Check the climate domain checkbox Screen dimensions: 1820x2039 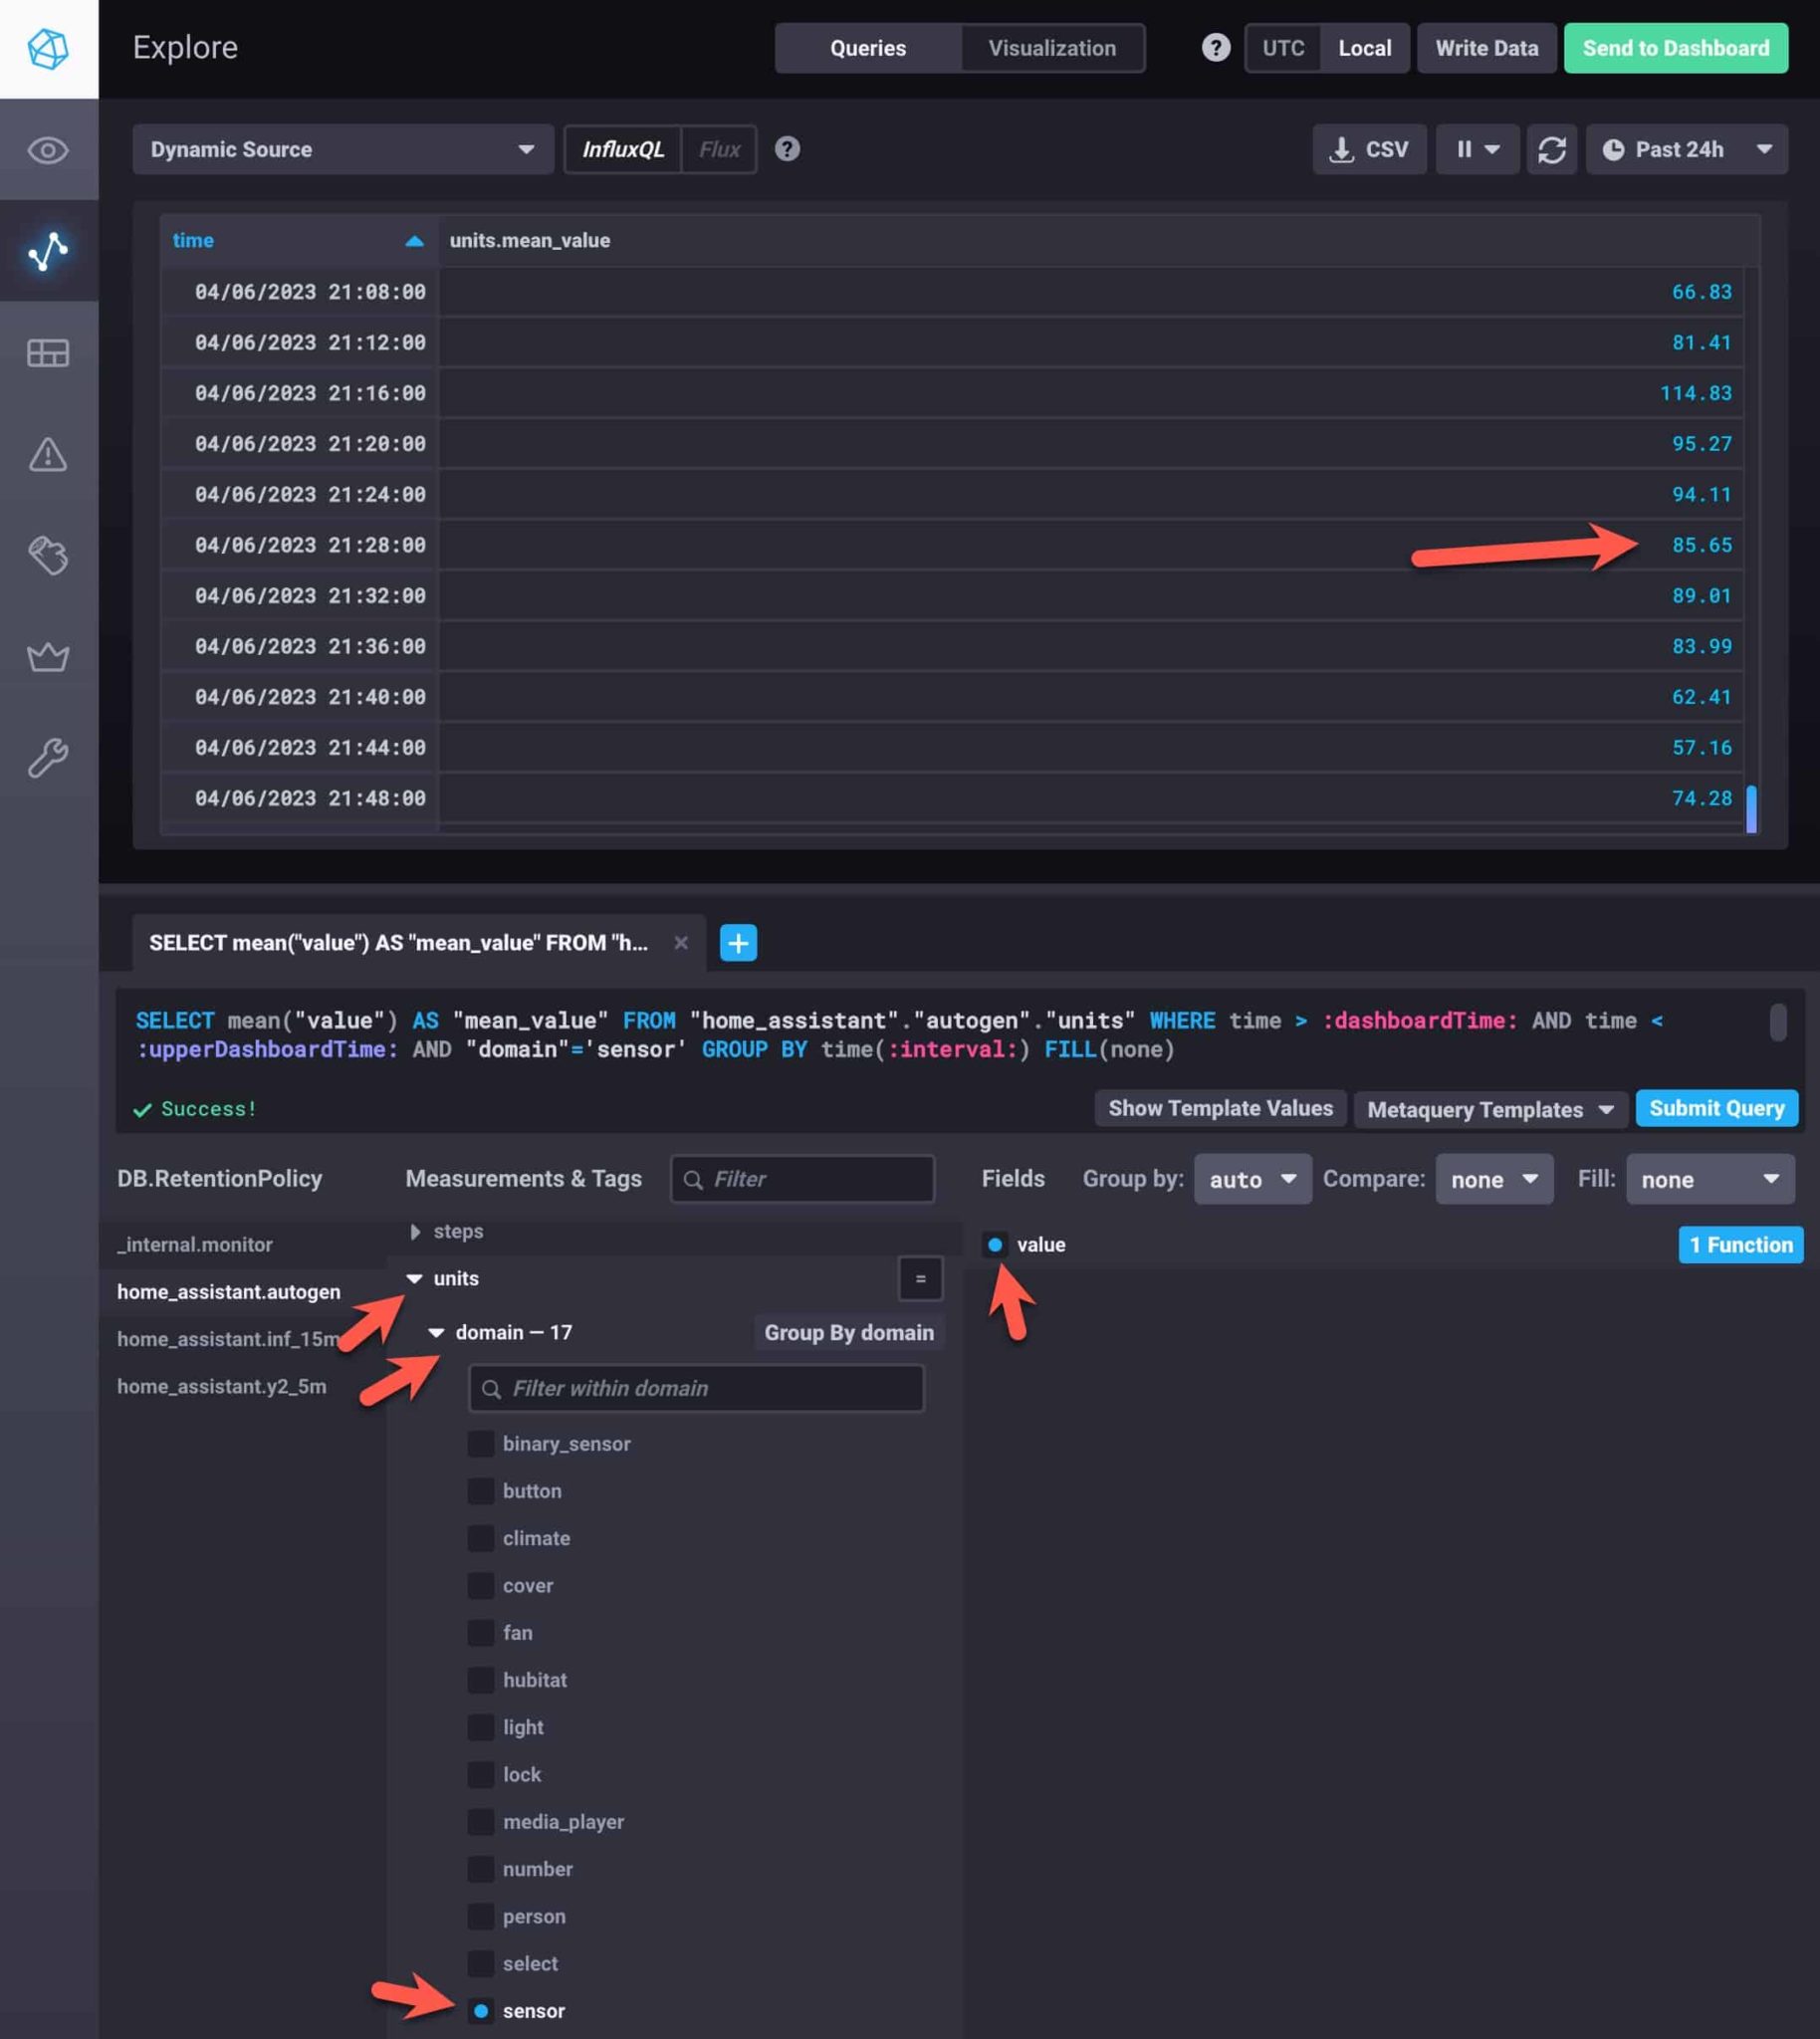[x=480, y=1538]
